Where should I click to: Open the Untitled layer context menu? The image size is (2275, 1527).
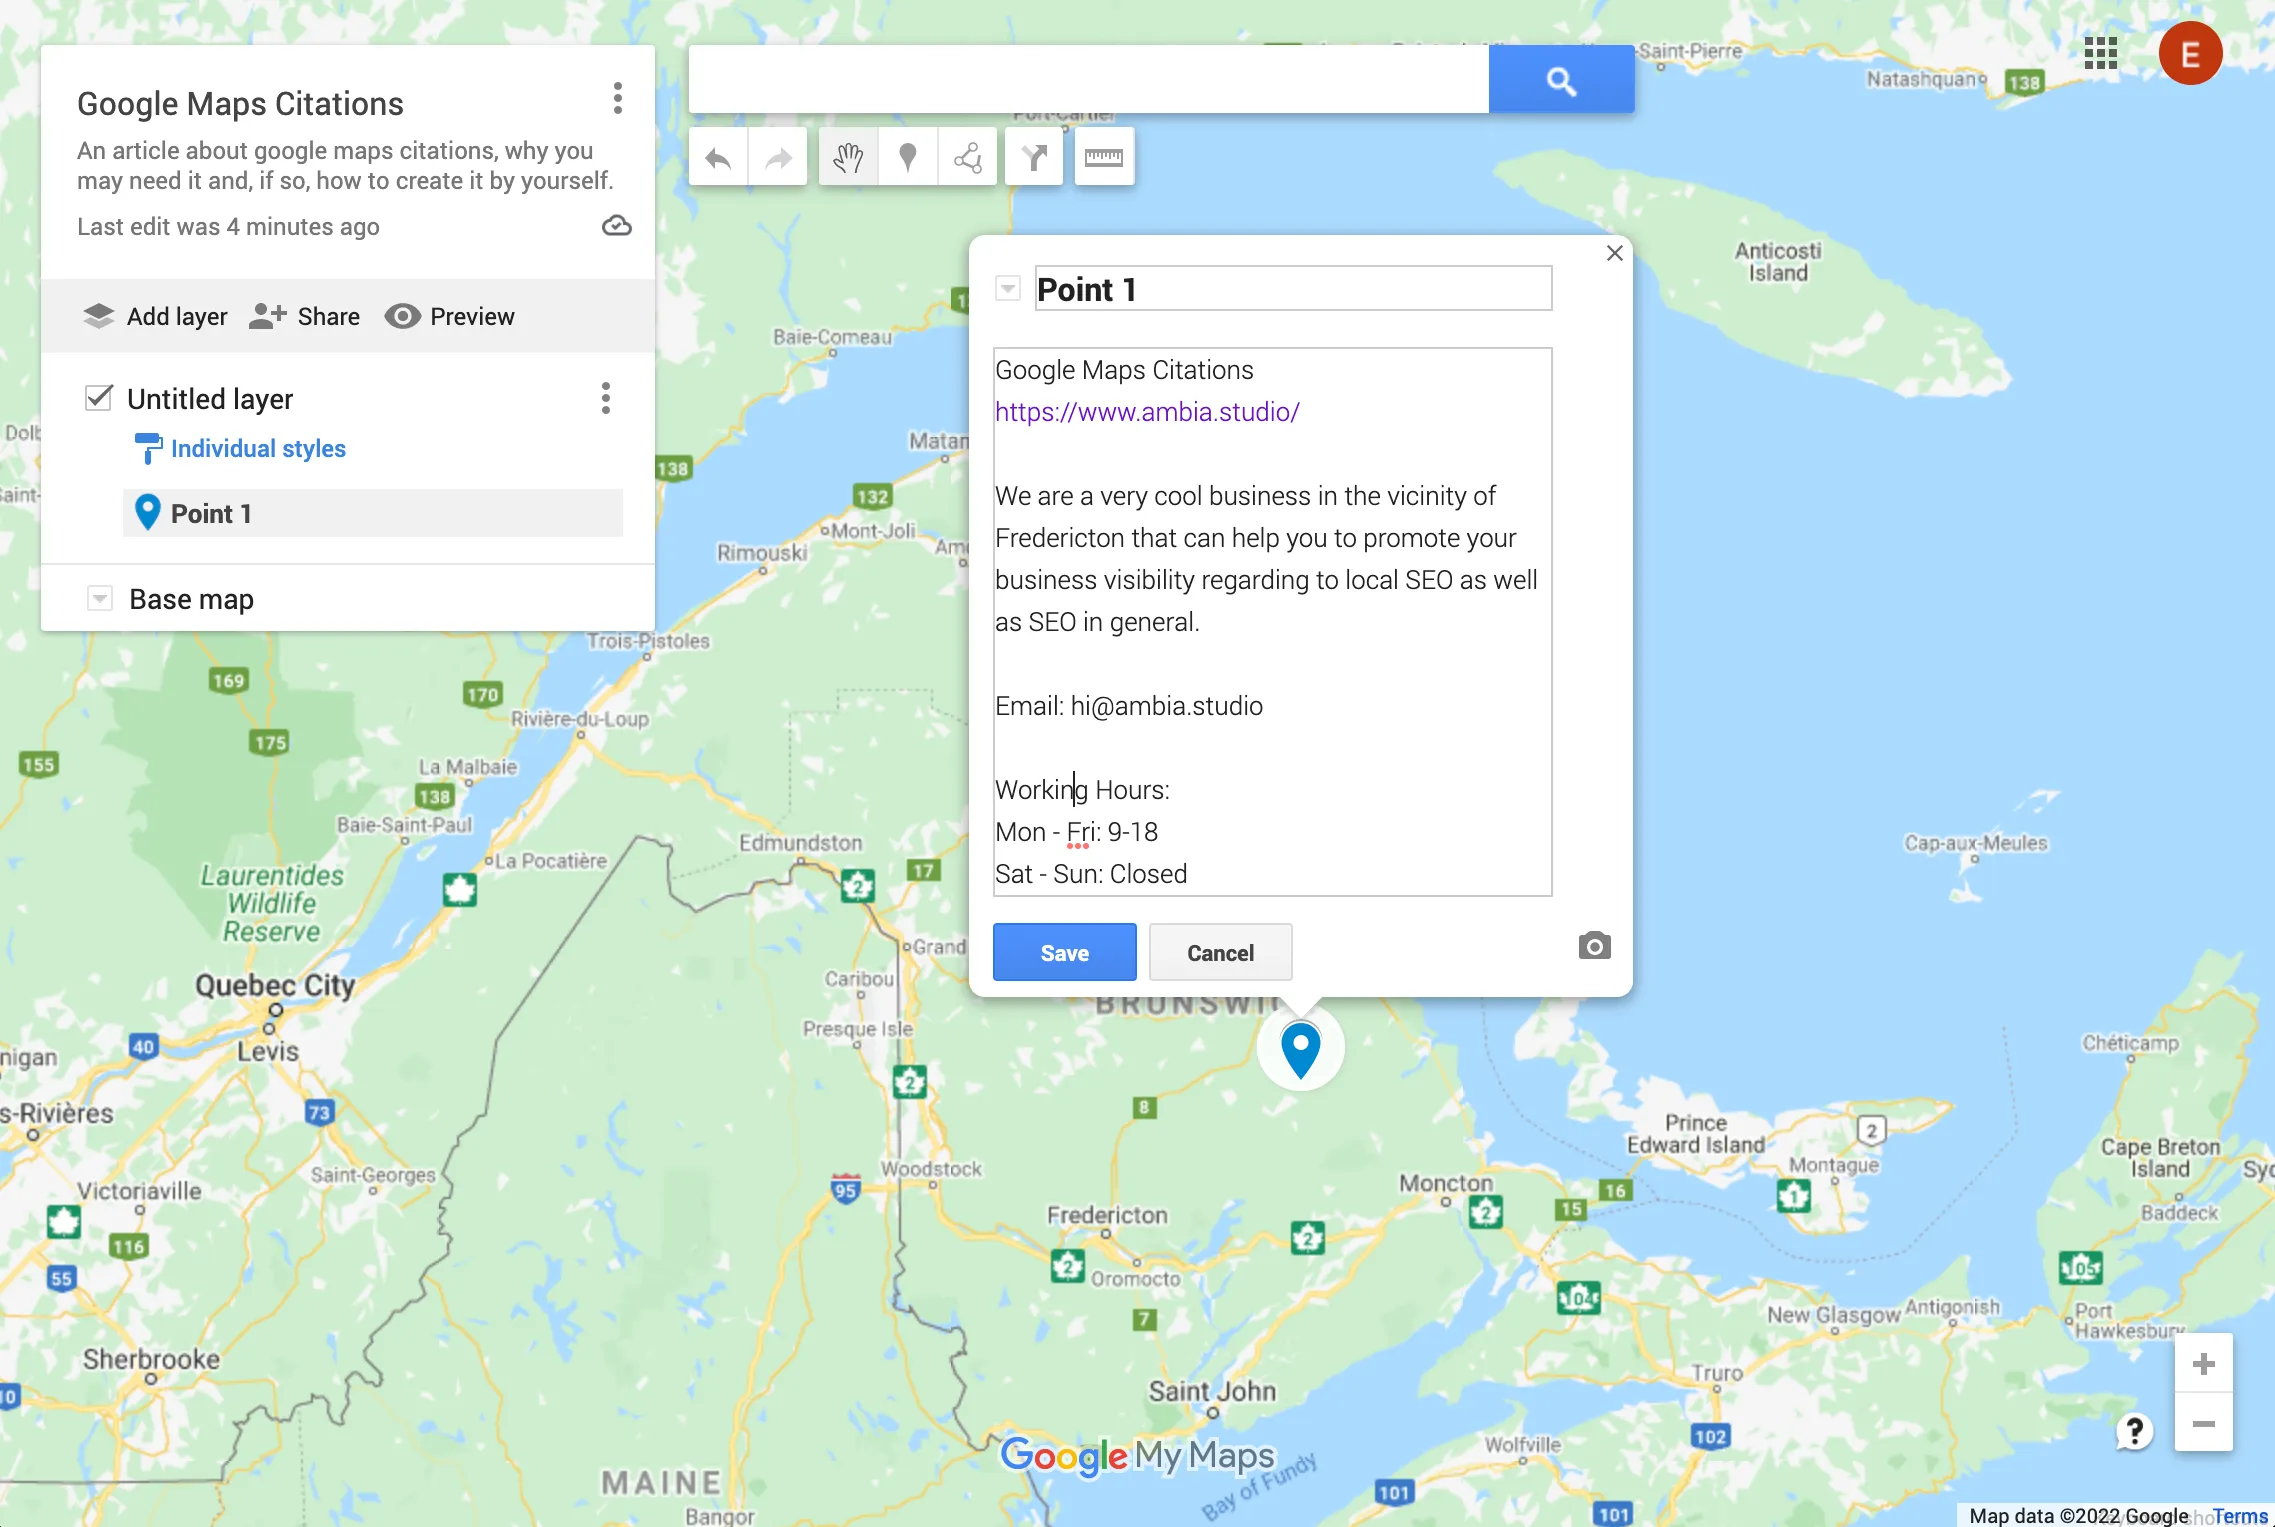point(605,397)
